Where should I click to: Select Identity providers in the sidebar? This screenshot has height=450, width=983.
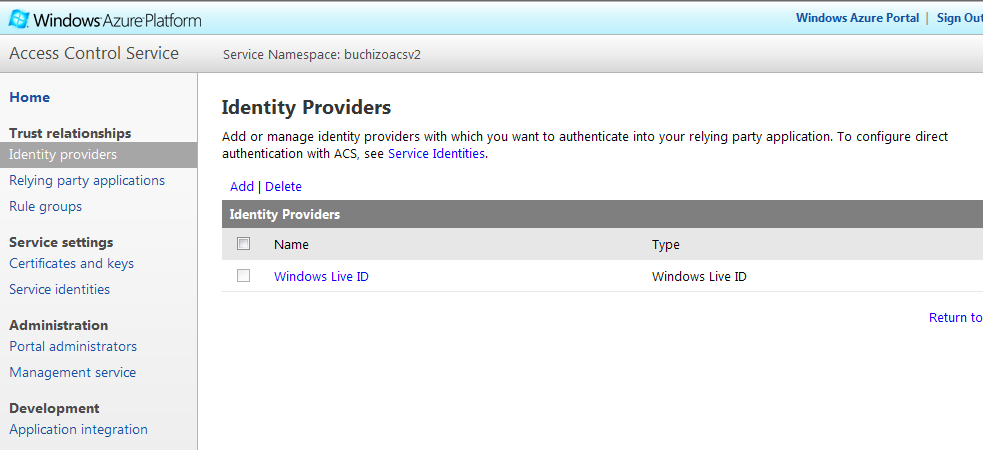(63, 155)
